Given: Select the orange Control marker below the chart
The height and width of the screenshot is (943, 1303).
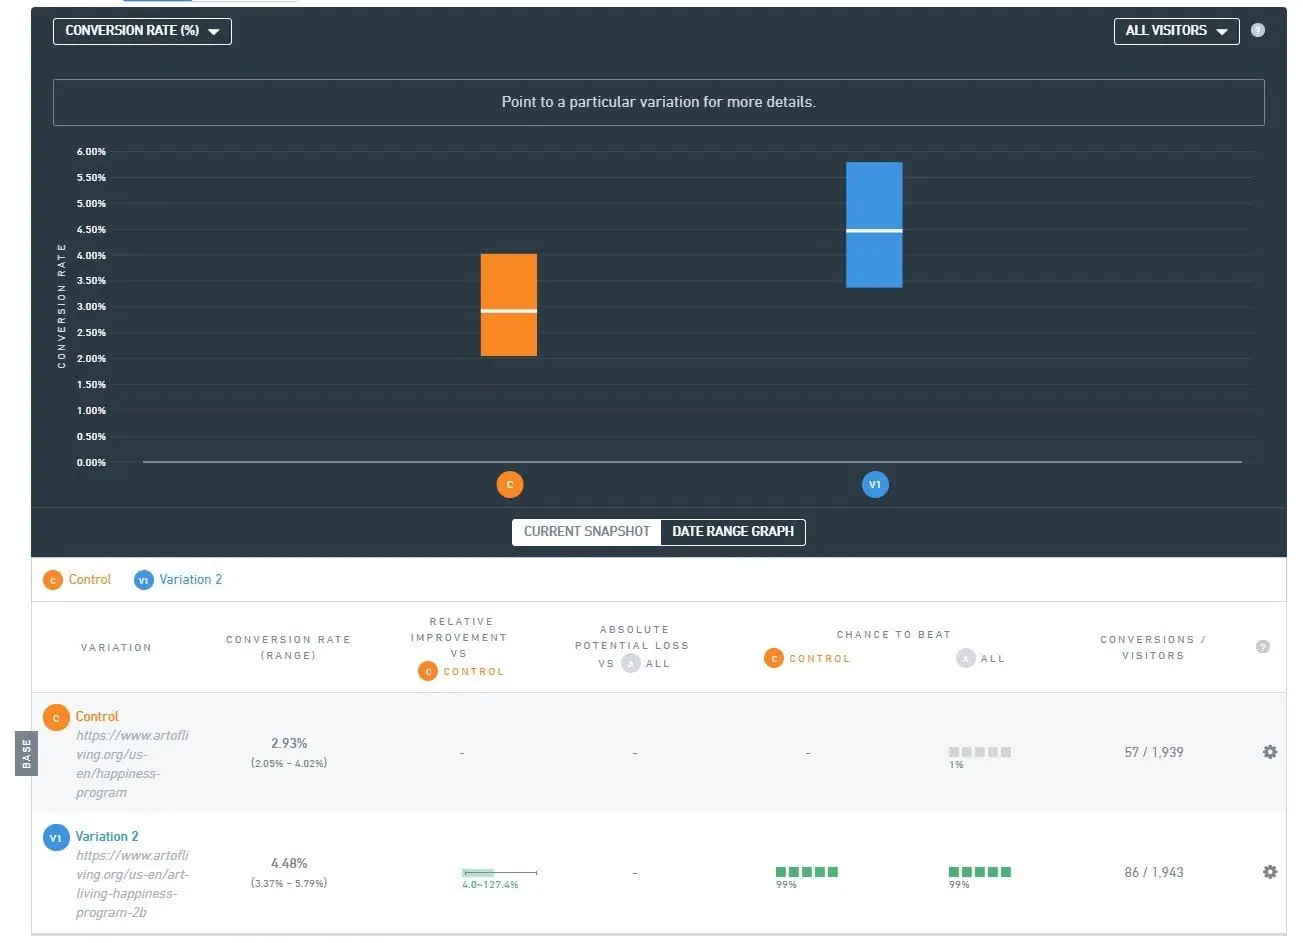Looking at the screenshot, I should coord(510,485).
